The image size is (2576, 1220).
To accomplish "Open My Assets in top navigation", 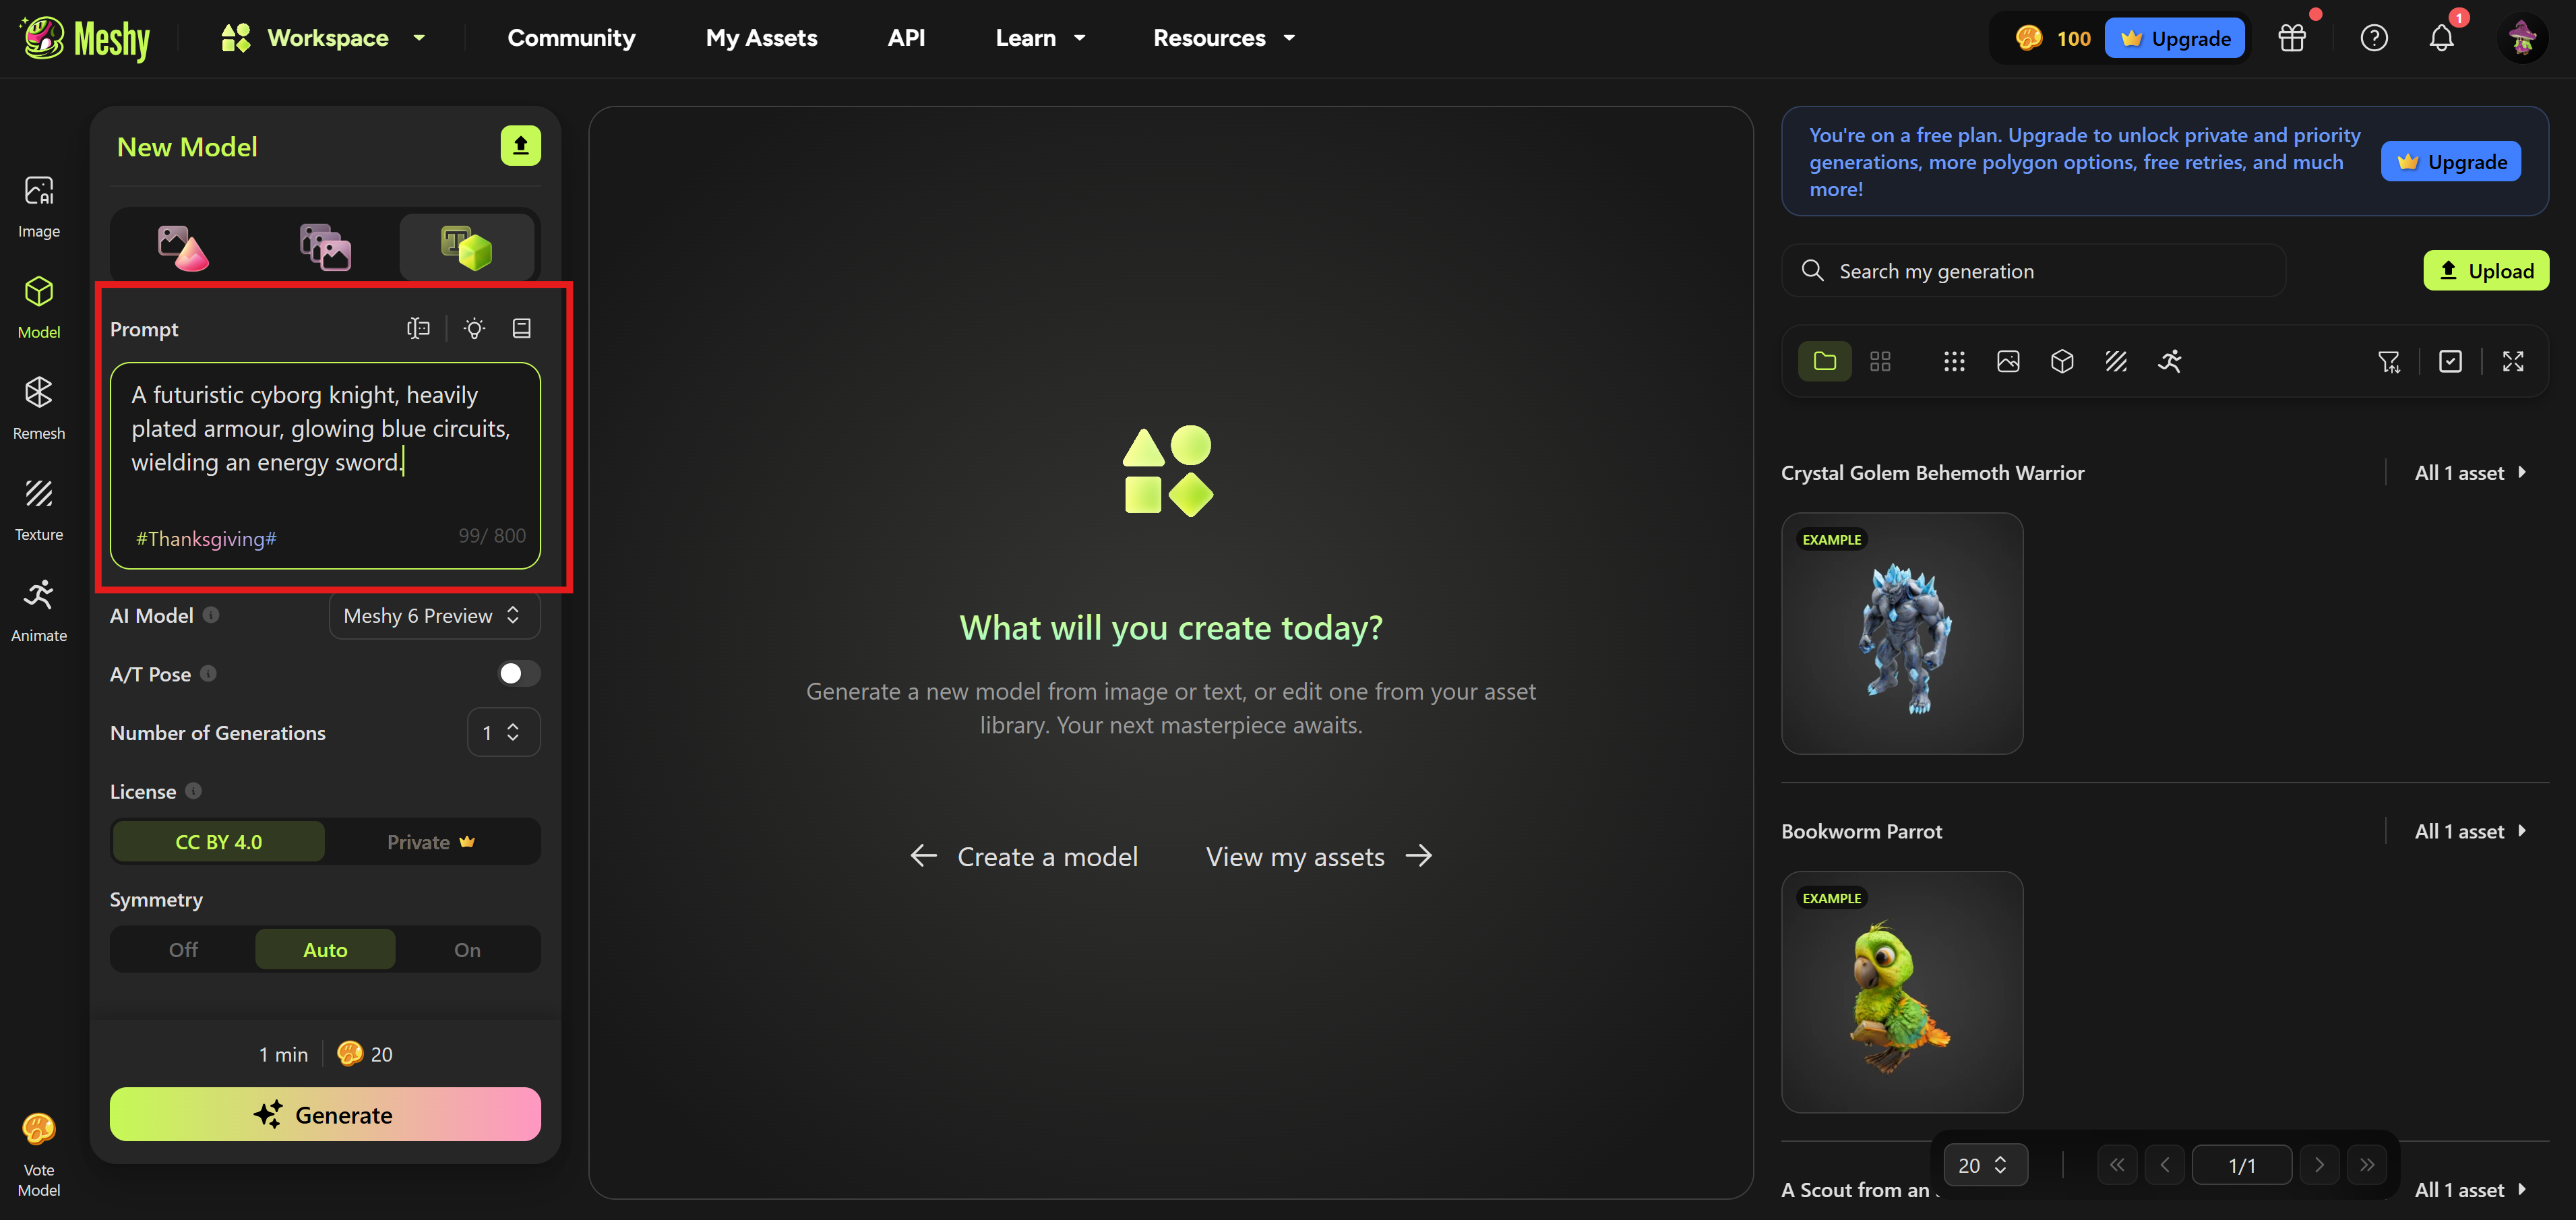I will (761, 38).
